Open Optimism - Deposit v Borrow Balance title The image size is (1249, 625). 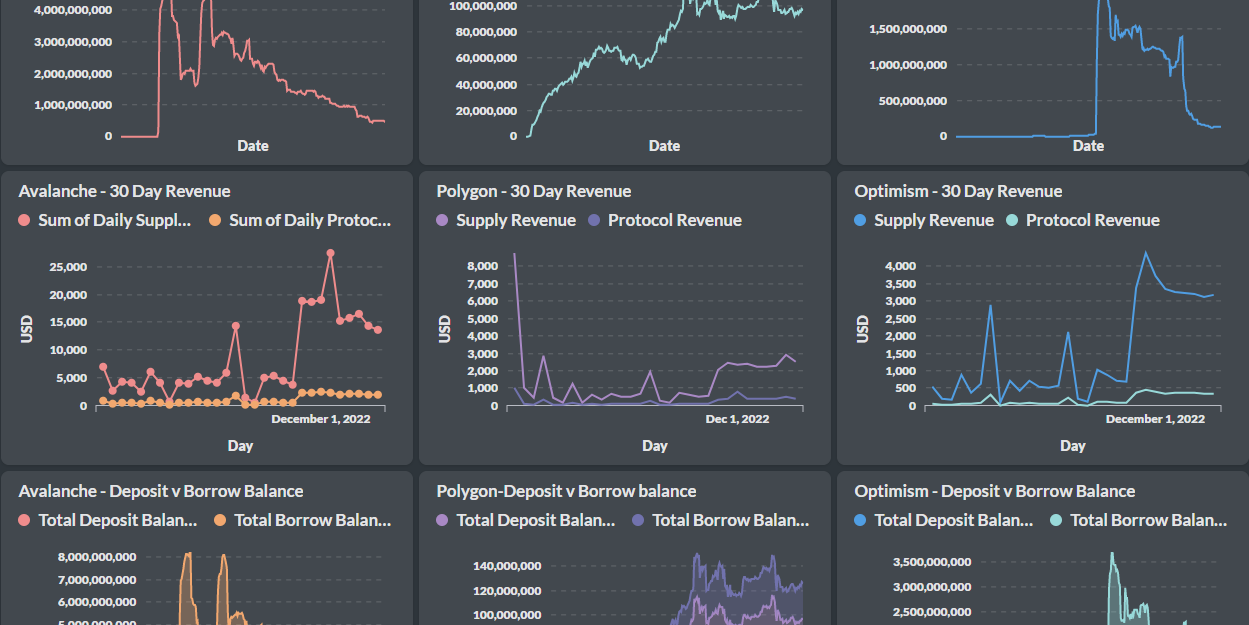tap(995, 491)
